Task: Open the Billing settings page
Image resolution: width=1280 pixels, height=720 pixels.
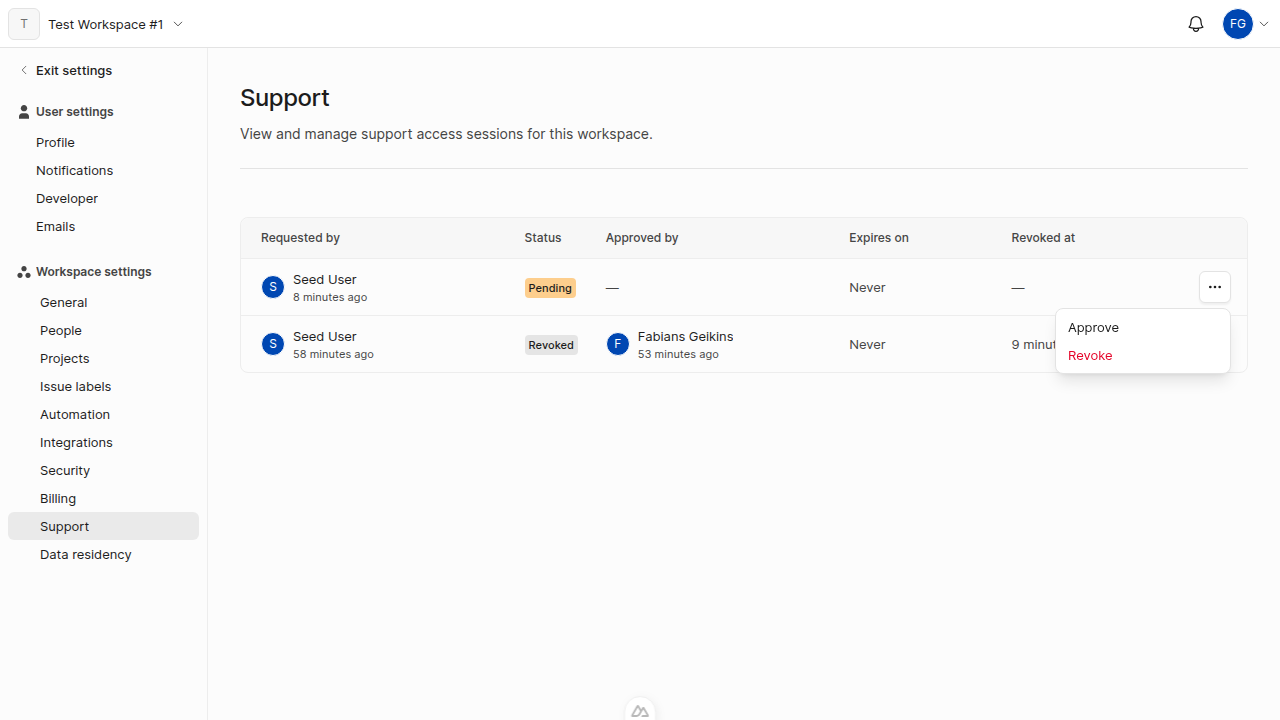Action: (58, 498)
